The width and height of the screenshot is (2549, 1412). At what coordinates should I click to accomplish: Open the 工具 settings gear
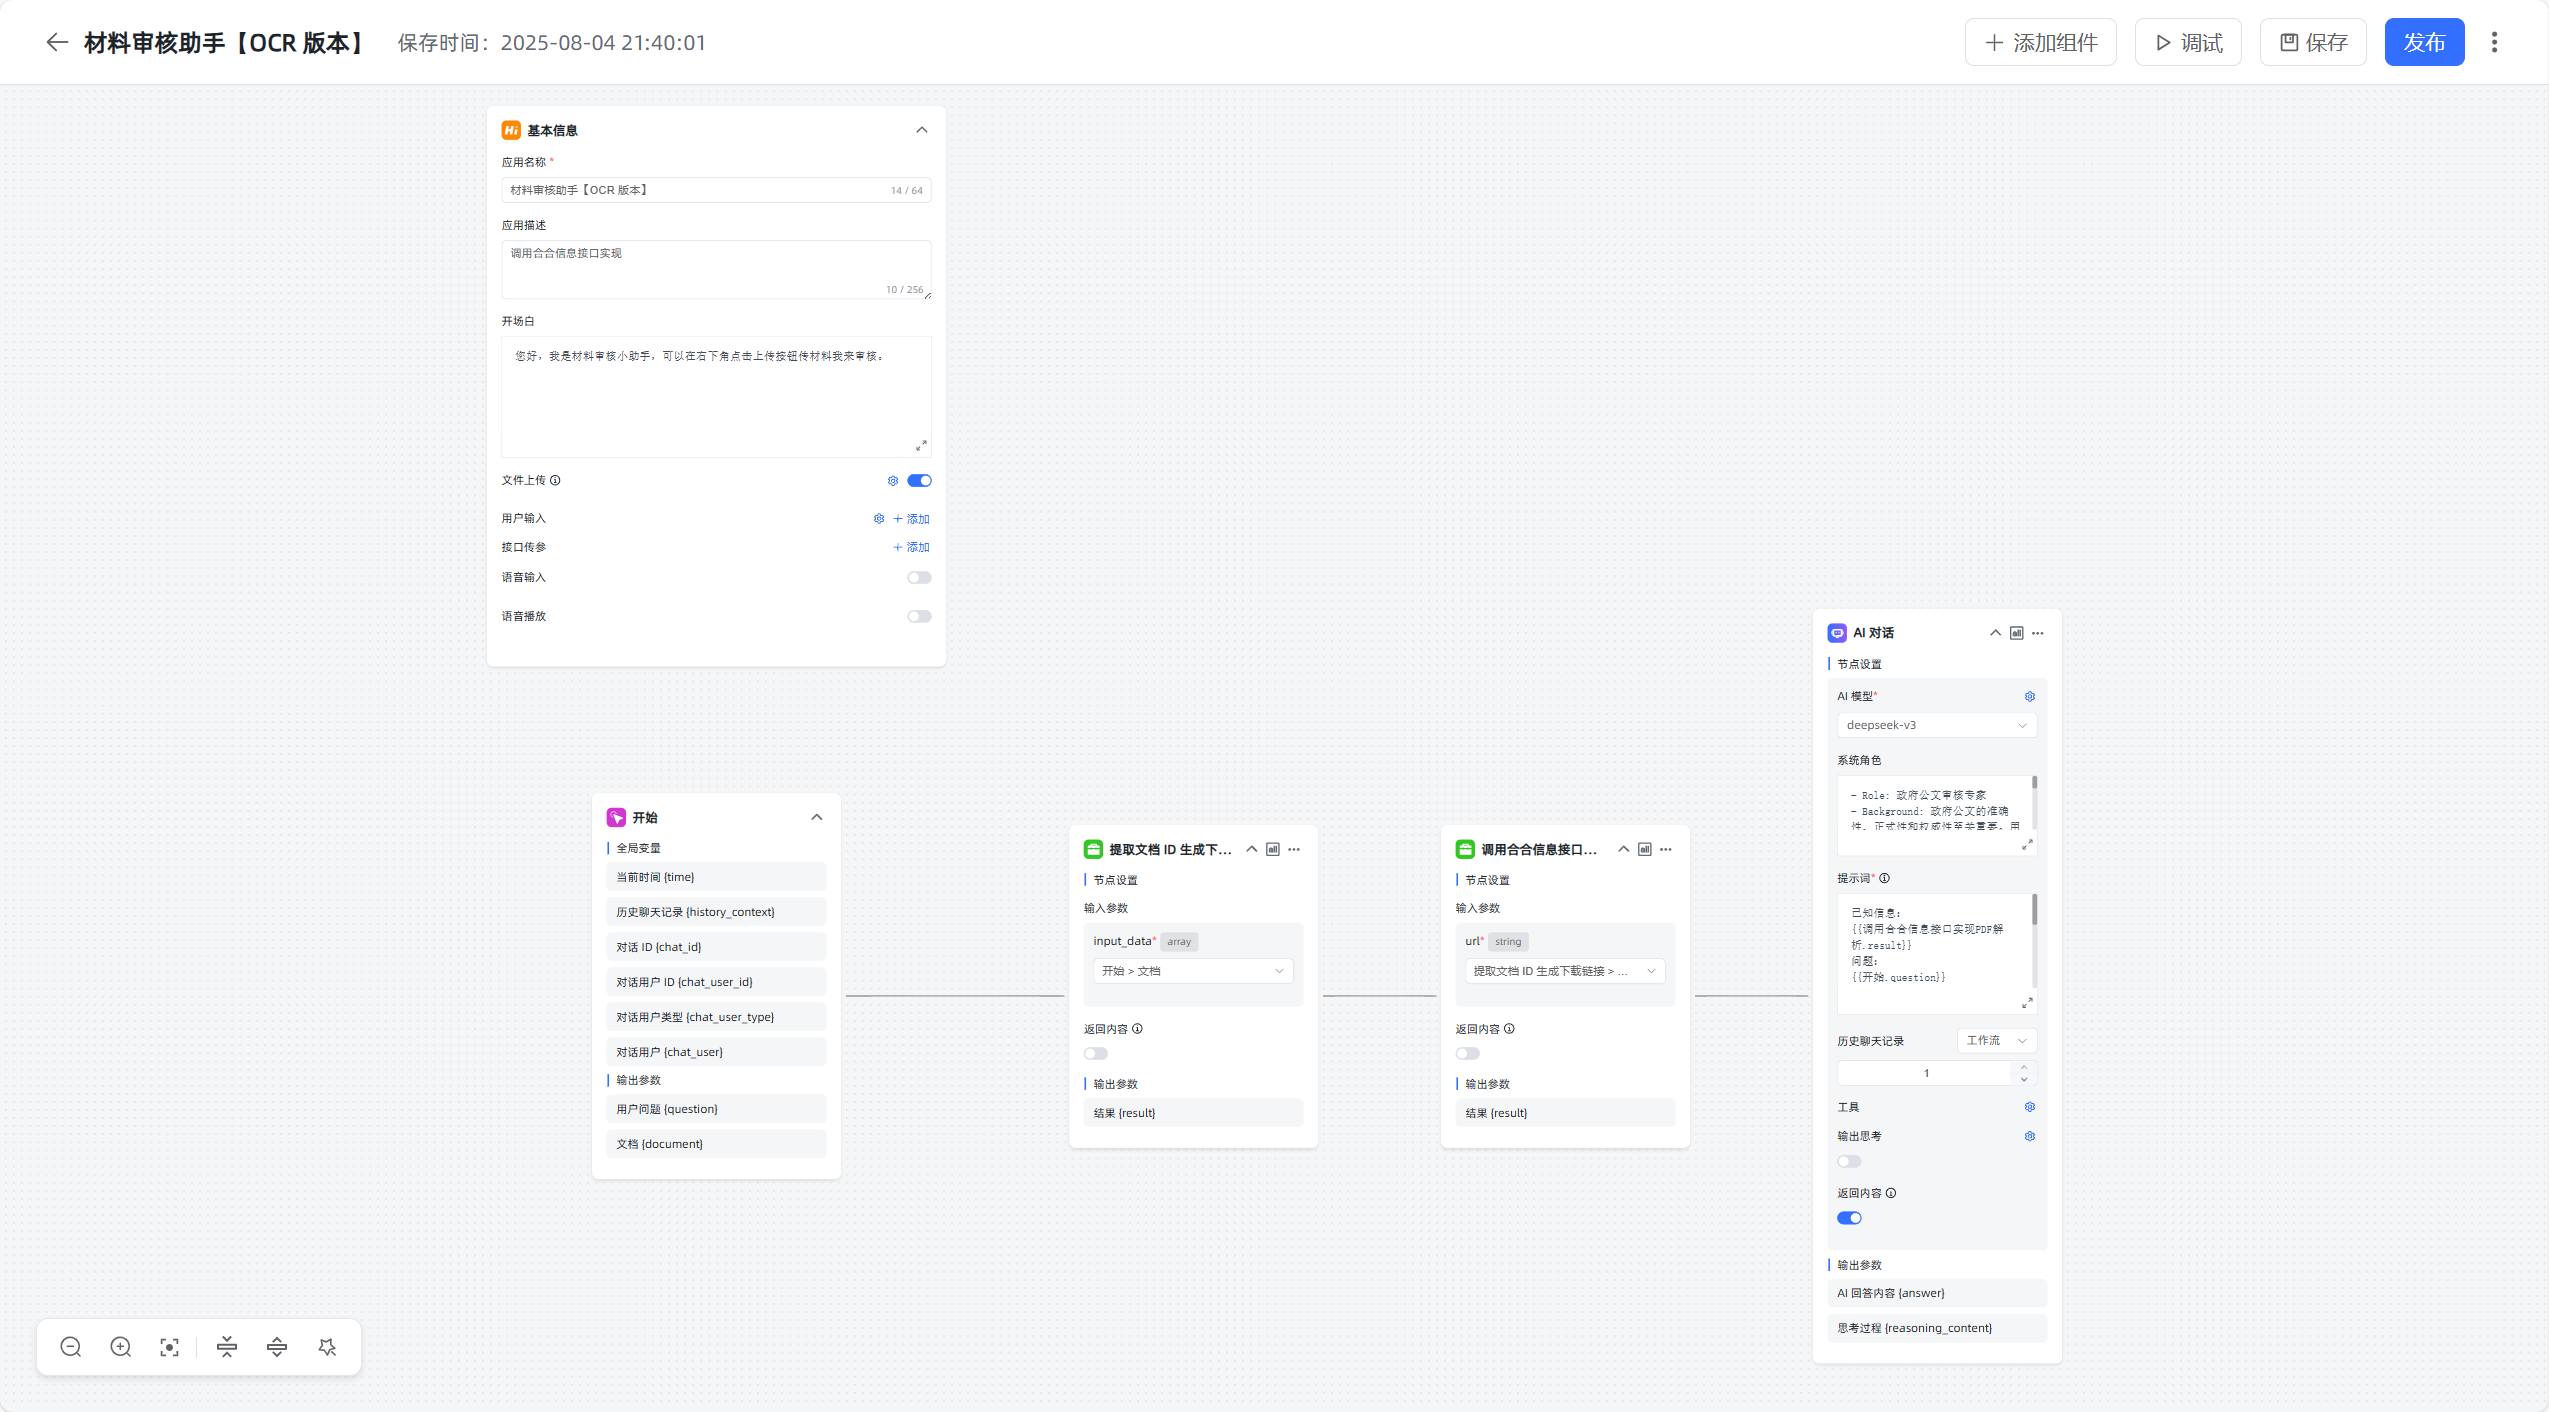pyautogui.click(x=2030, y=1107)
